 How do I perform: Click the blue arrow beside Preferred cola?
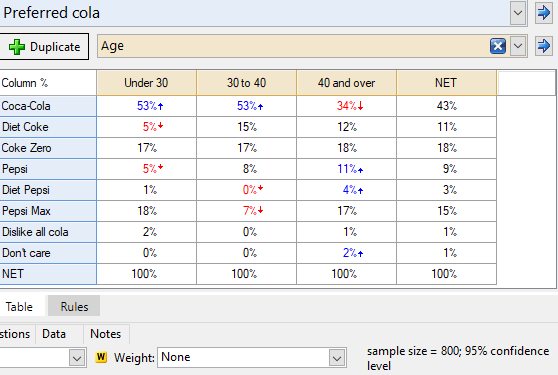coord(544,13)
